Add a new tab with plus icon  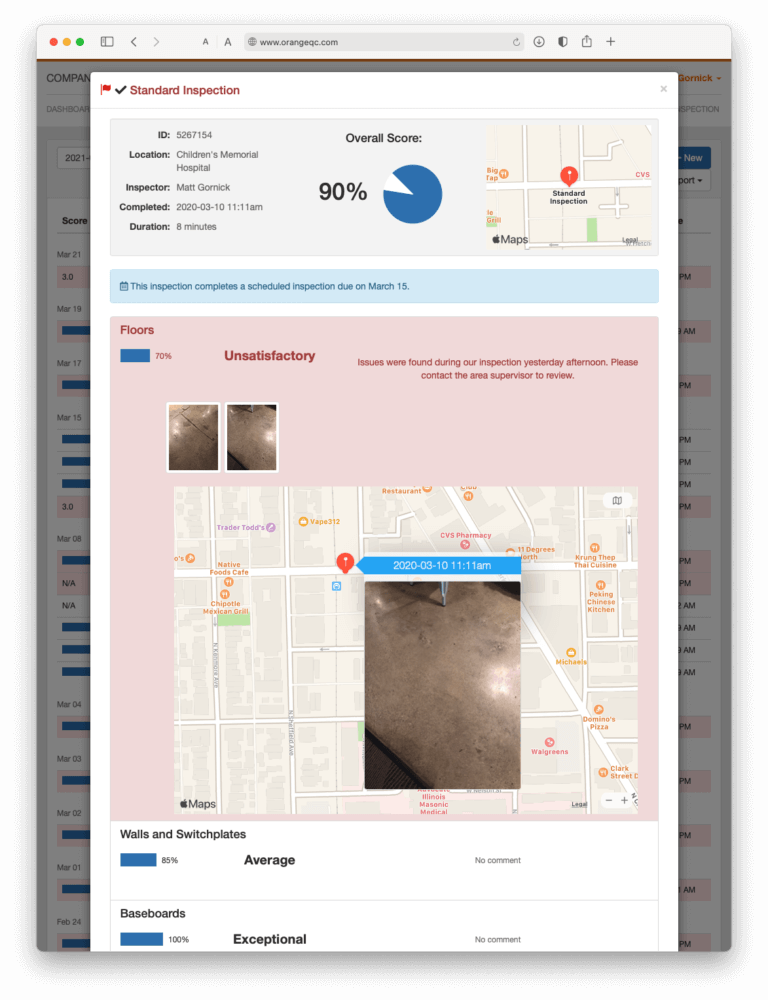tap(610, 41)
